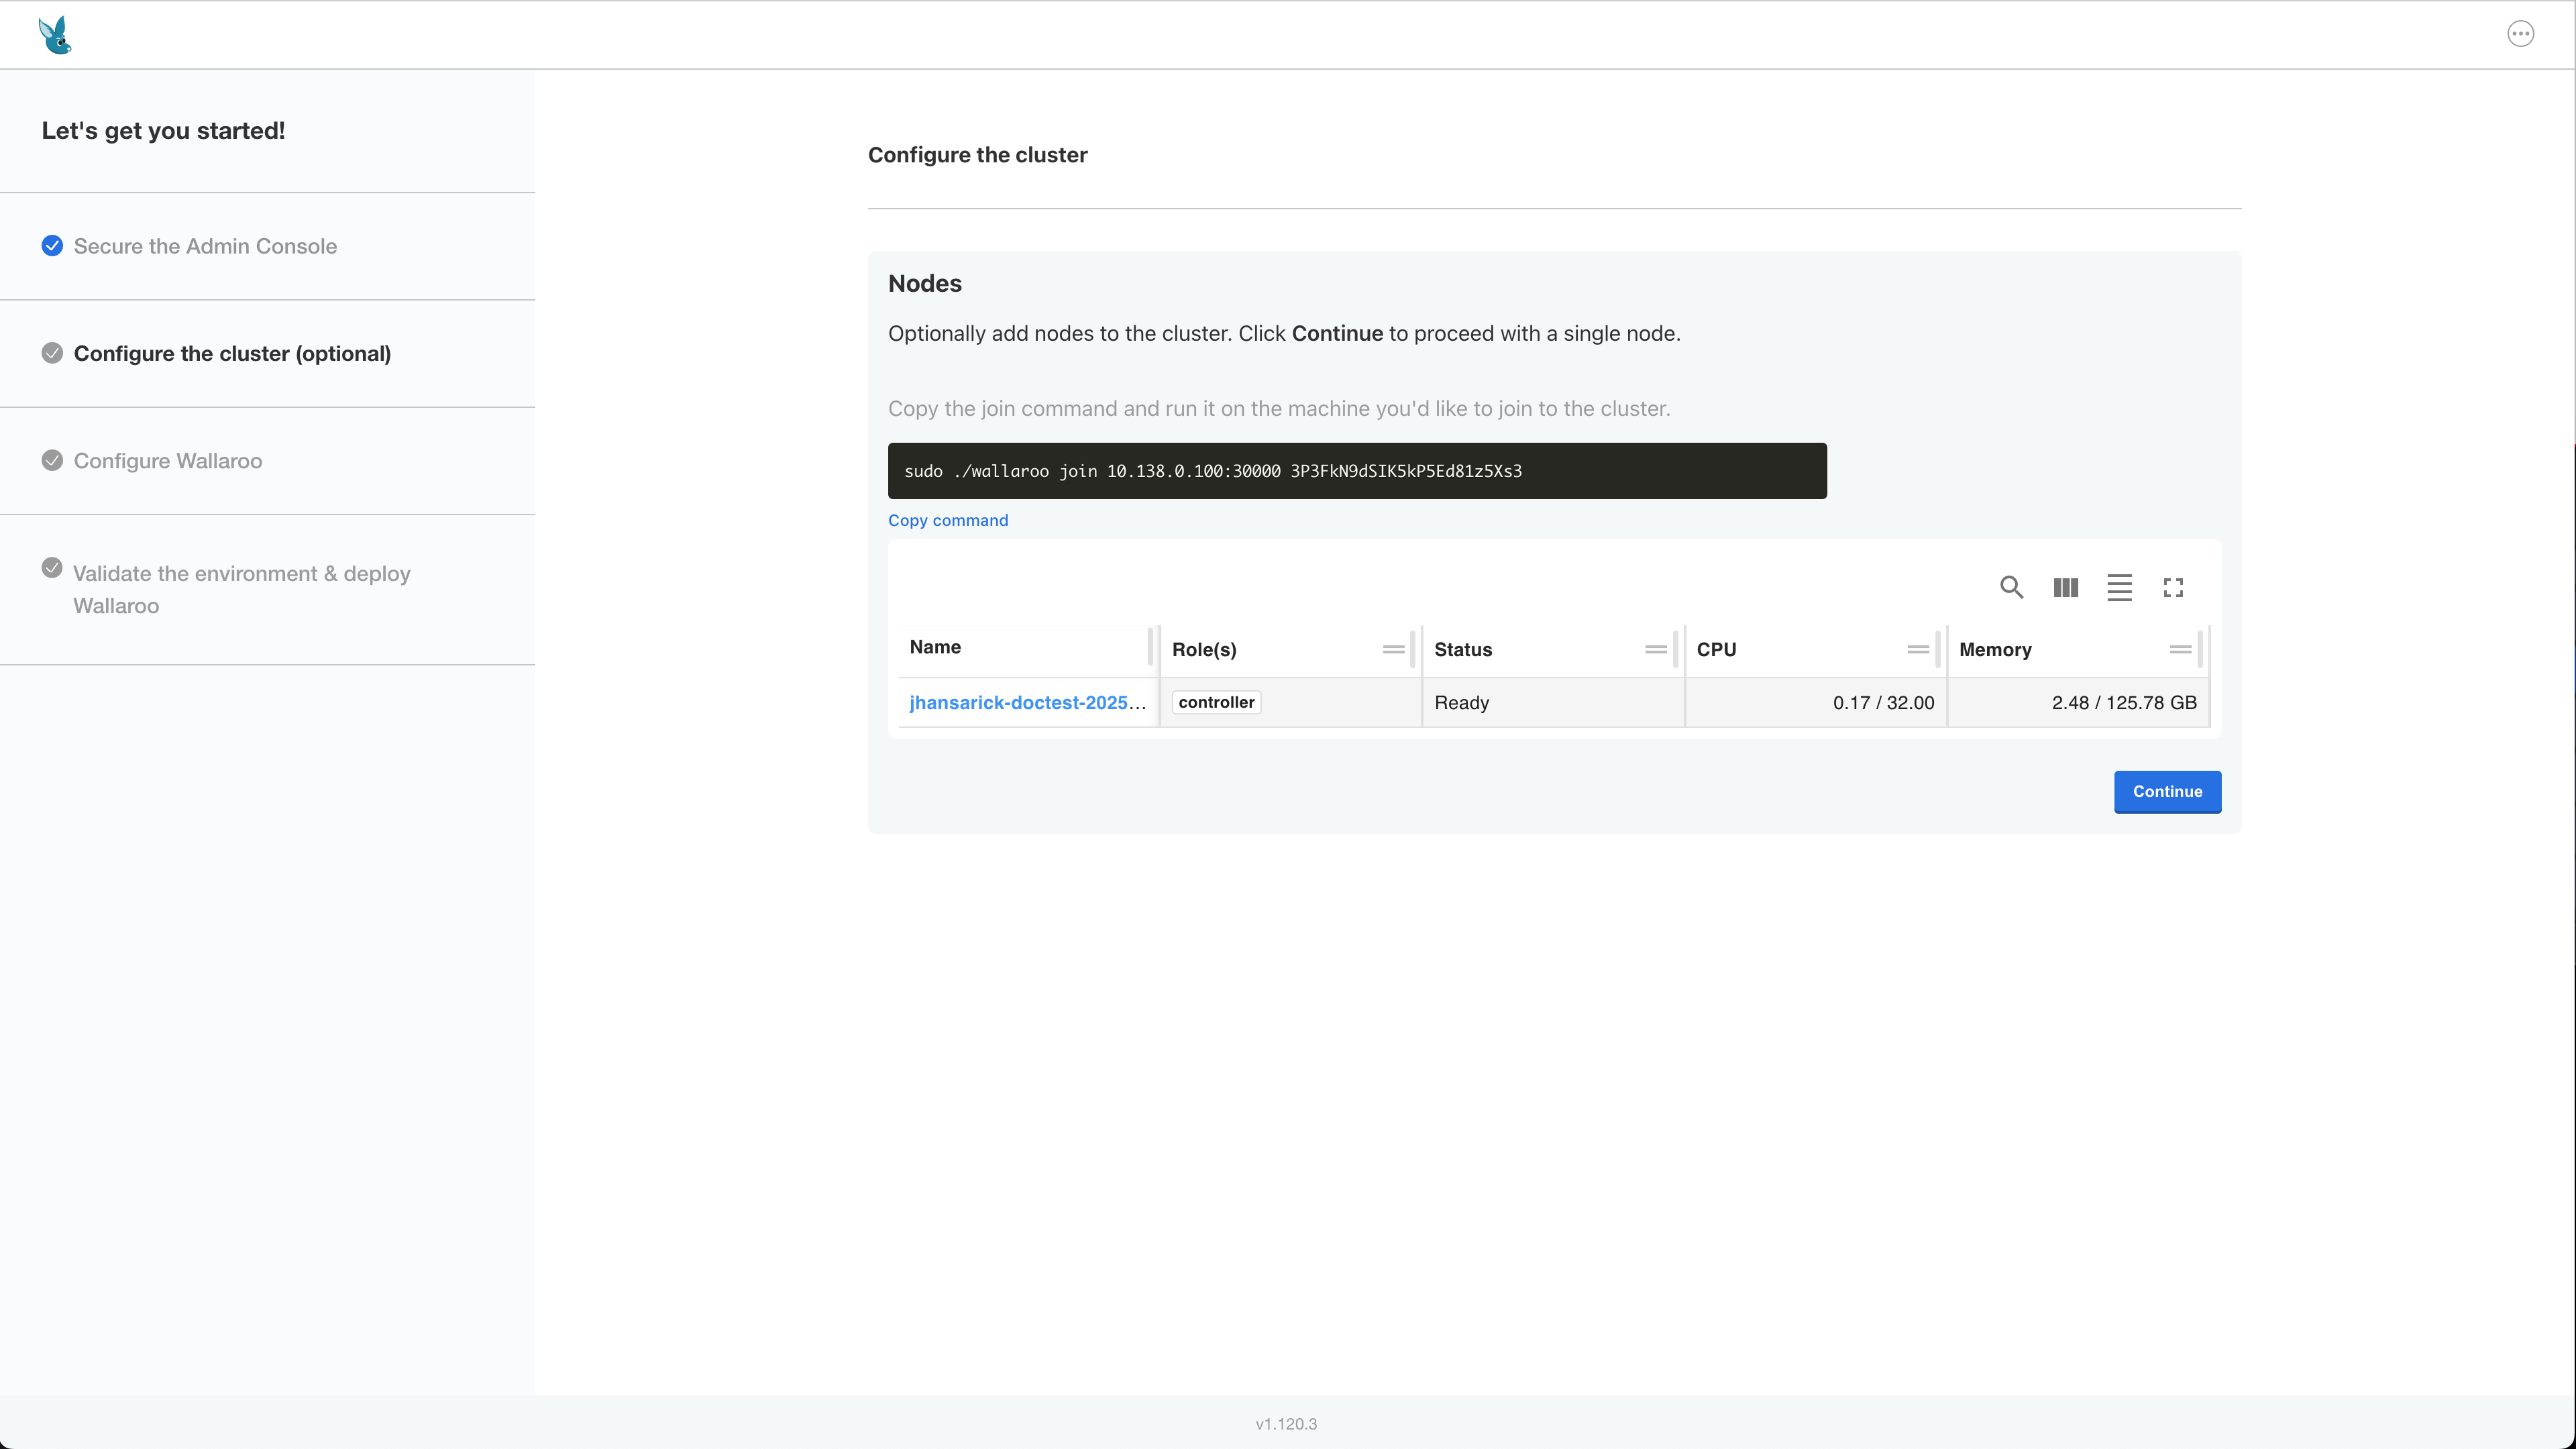Open the Status column menu
Screen dimensions: 2576x1449
(1656, 649)
